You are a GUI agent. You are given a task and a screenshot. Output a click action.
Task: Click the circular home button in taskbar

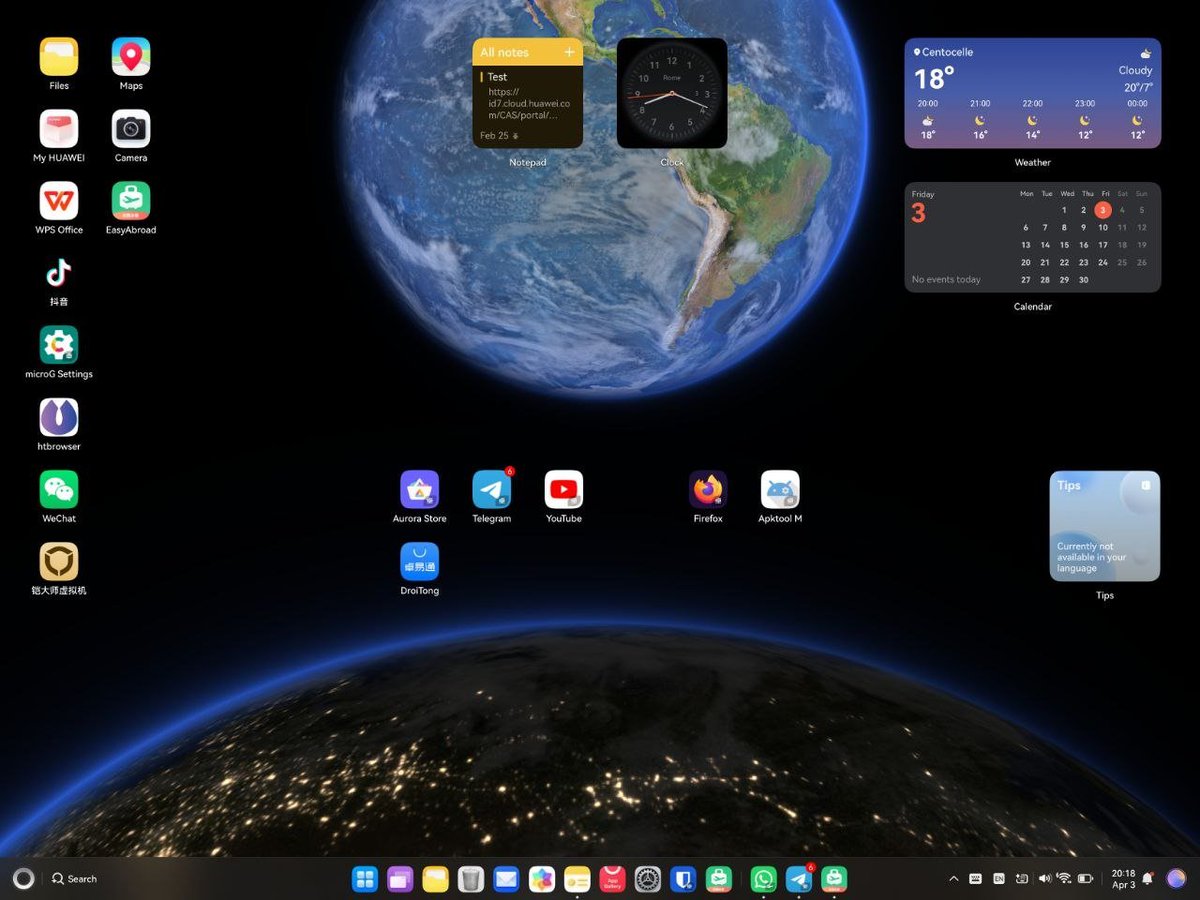(23, 879)
